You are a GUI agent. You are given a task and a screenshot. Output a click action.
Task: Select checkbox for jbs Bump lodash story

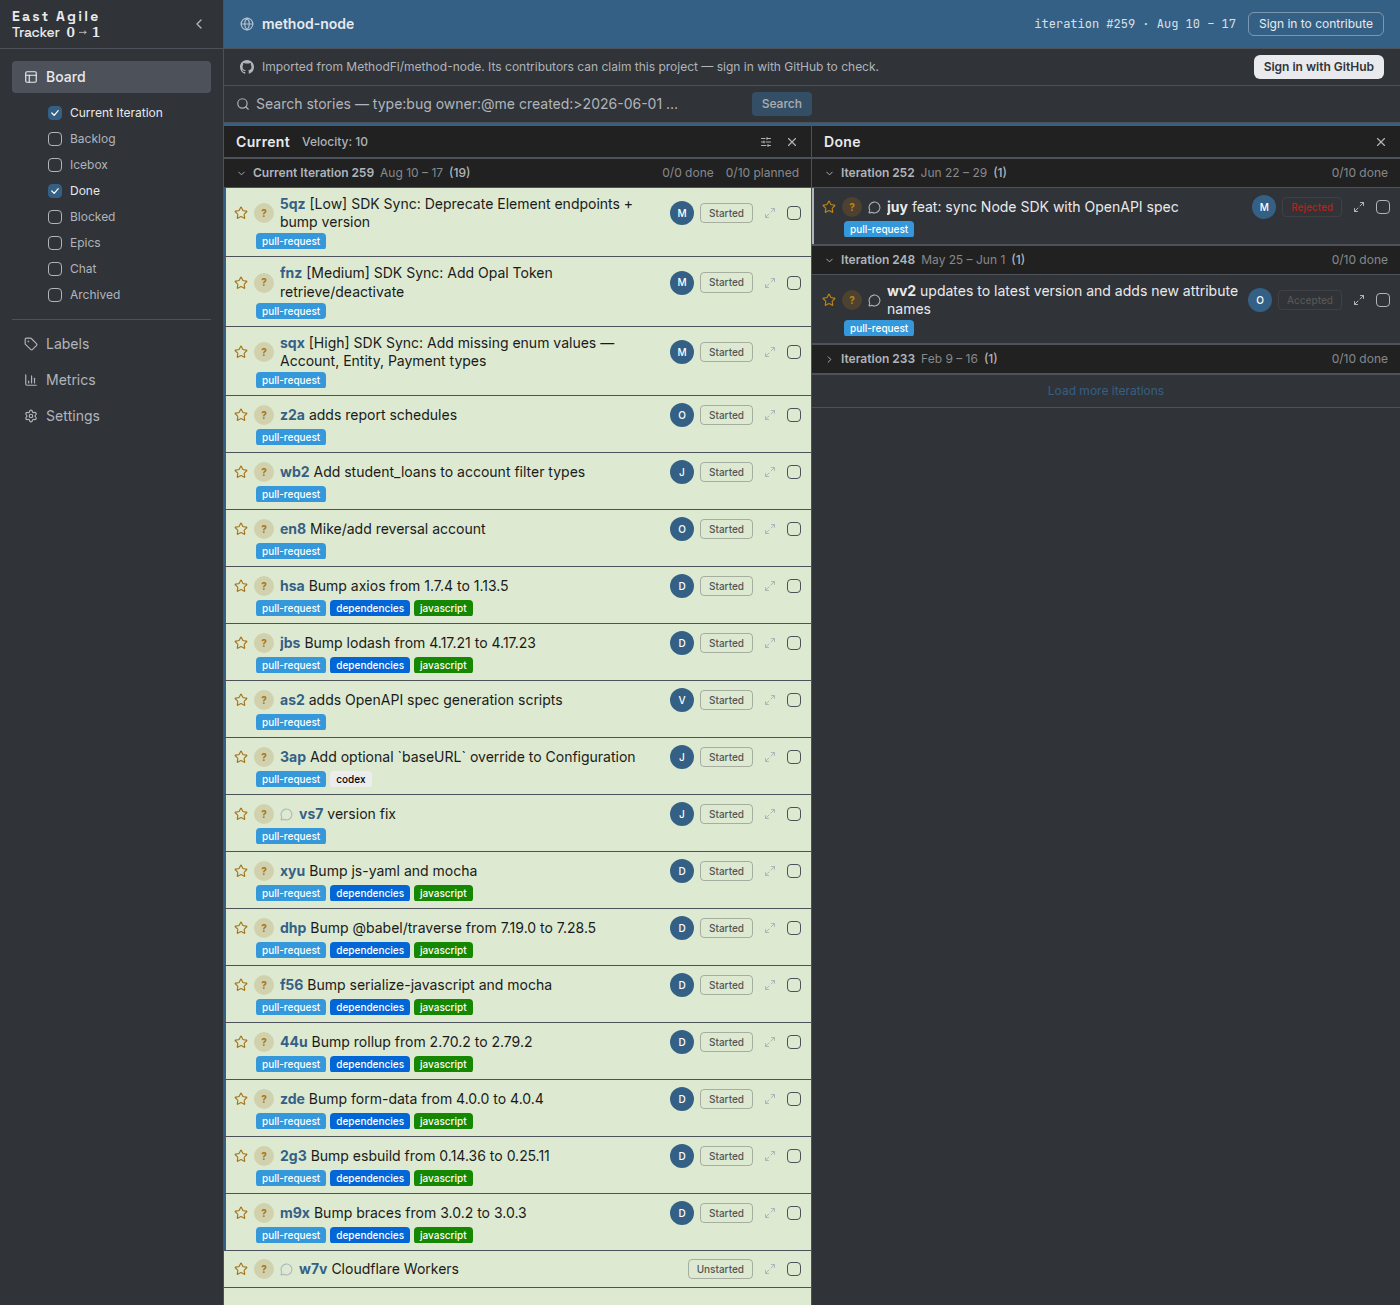pos(794,643)
